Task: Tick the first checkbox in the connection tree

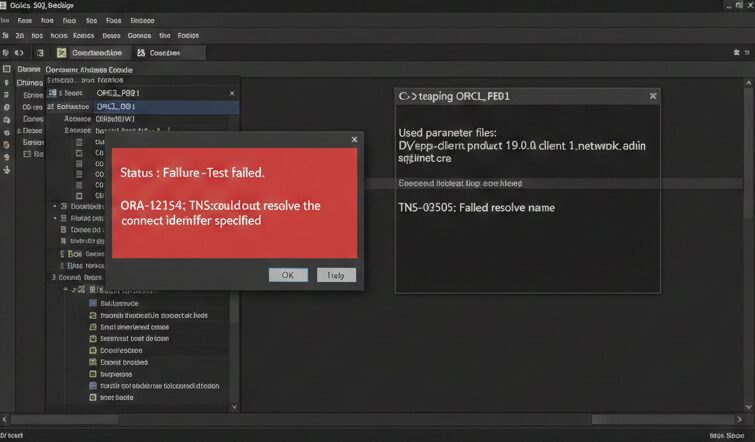Action: 80,143
